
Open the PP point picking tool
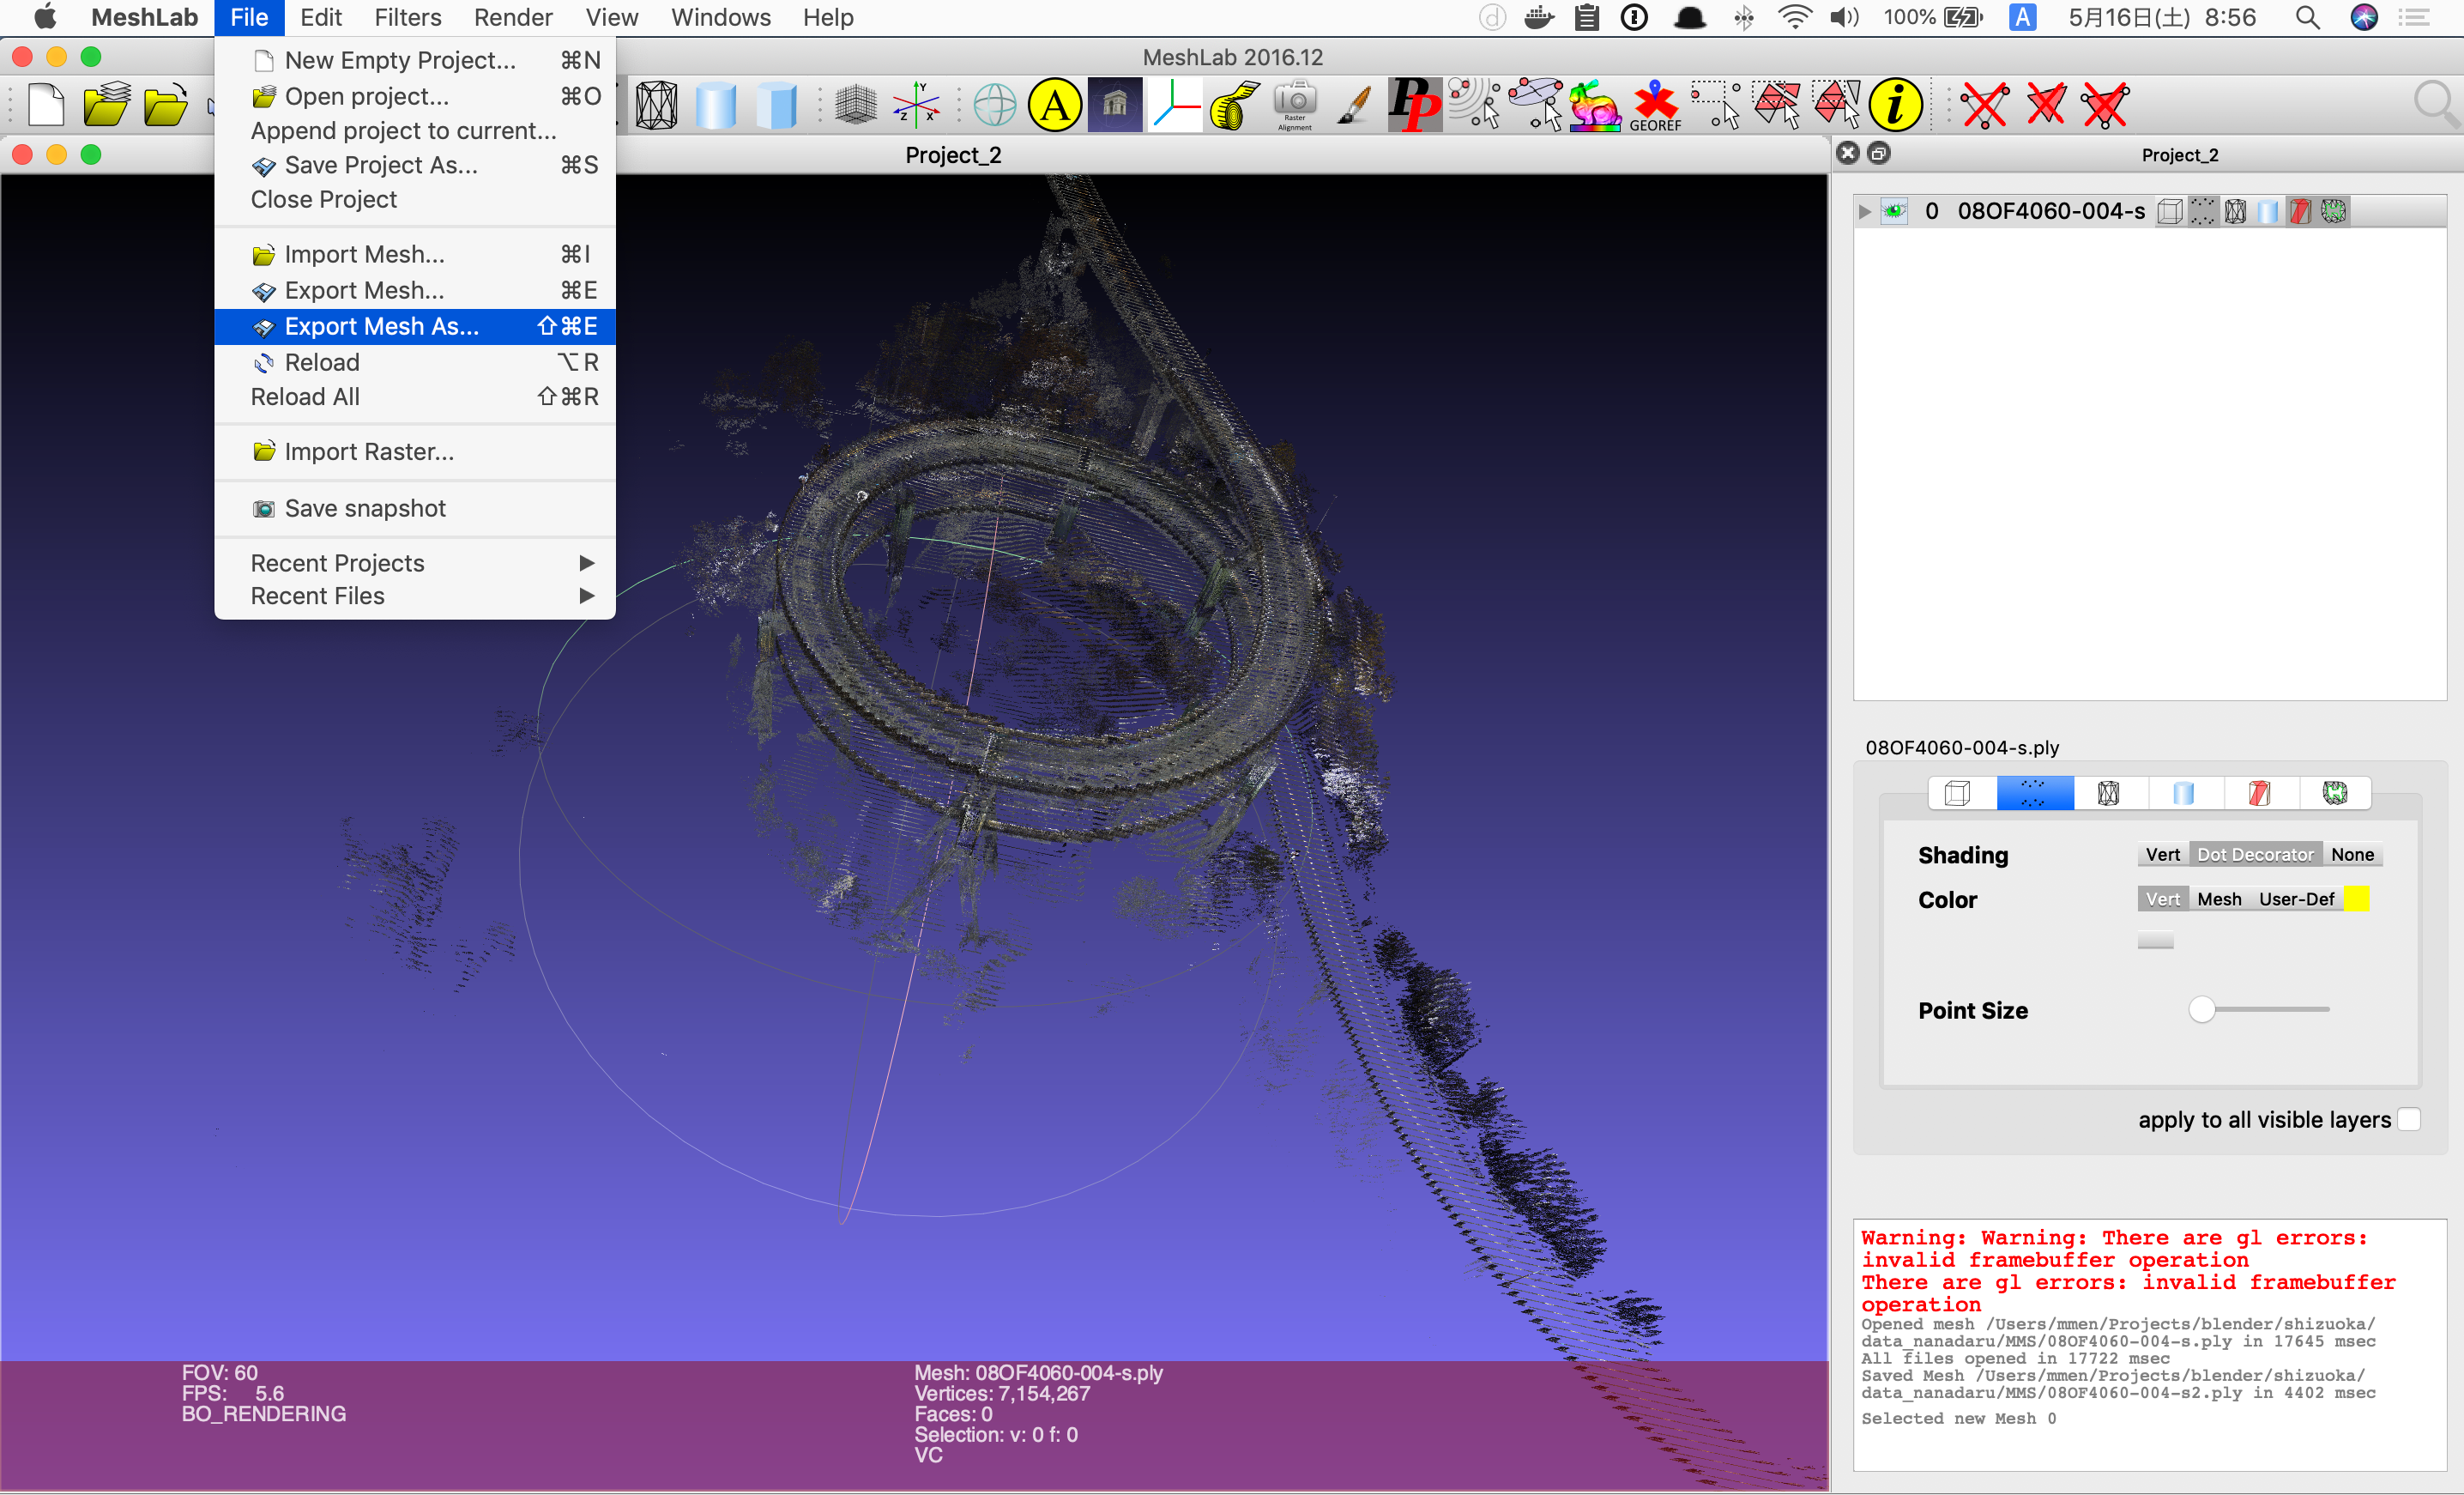[x=1415, y=105]
